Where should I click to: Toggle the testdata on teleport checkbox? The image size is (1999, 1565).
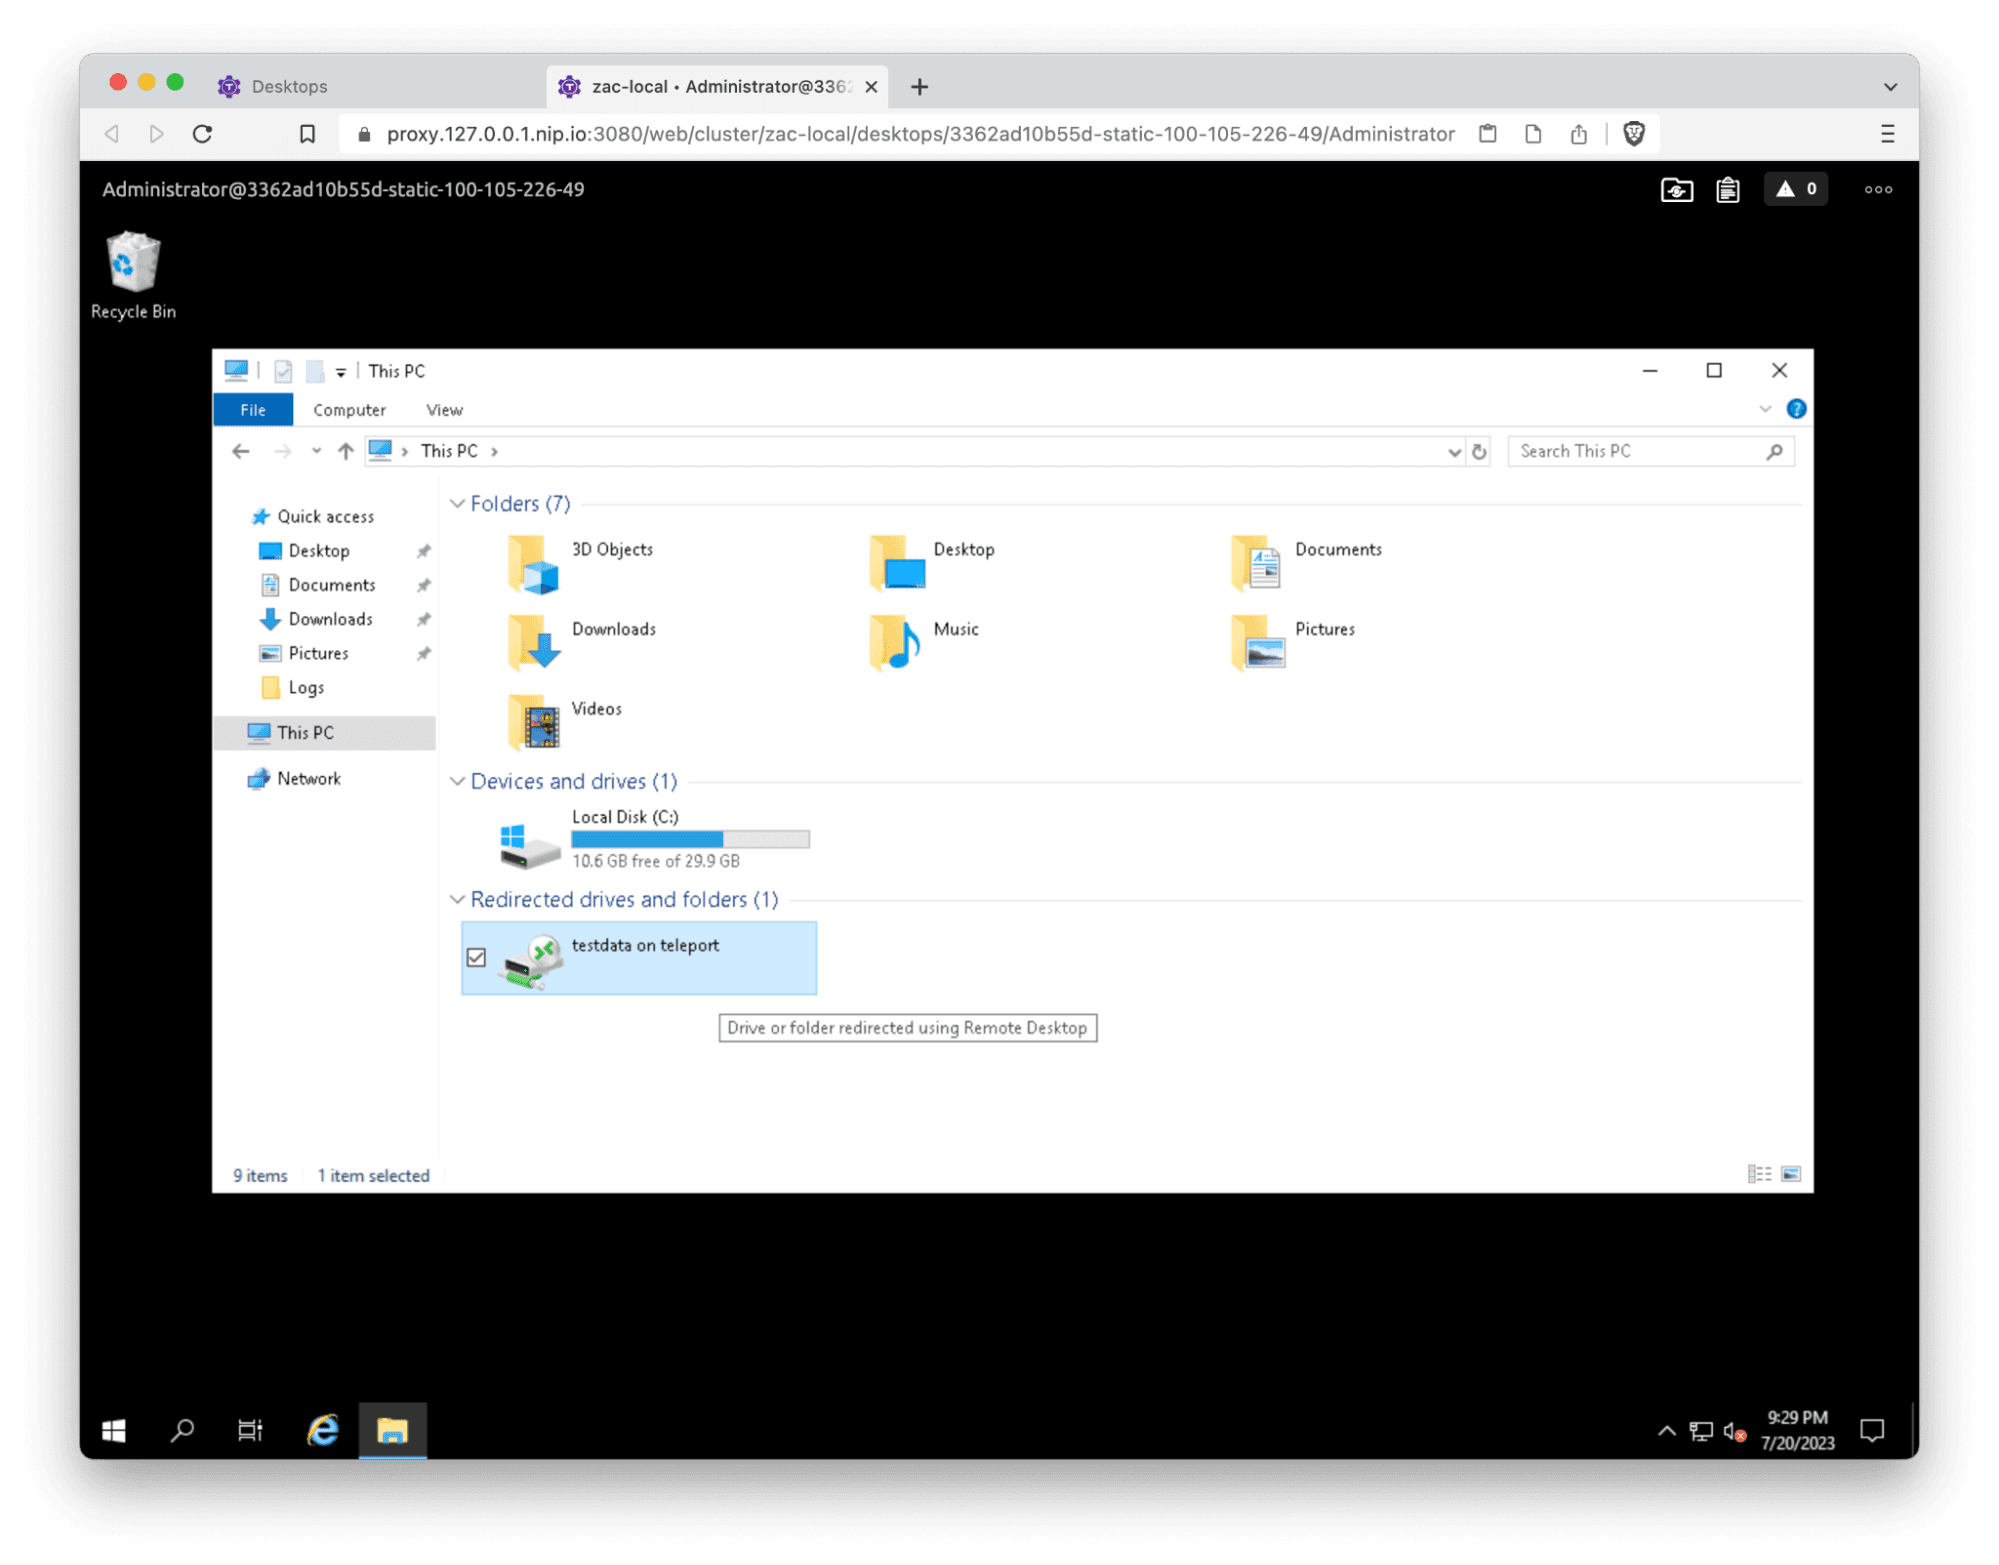pos(477,955)
